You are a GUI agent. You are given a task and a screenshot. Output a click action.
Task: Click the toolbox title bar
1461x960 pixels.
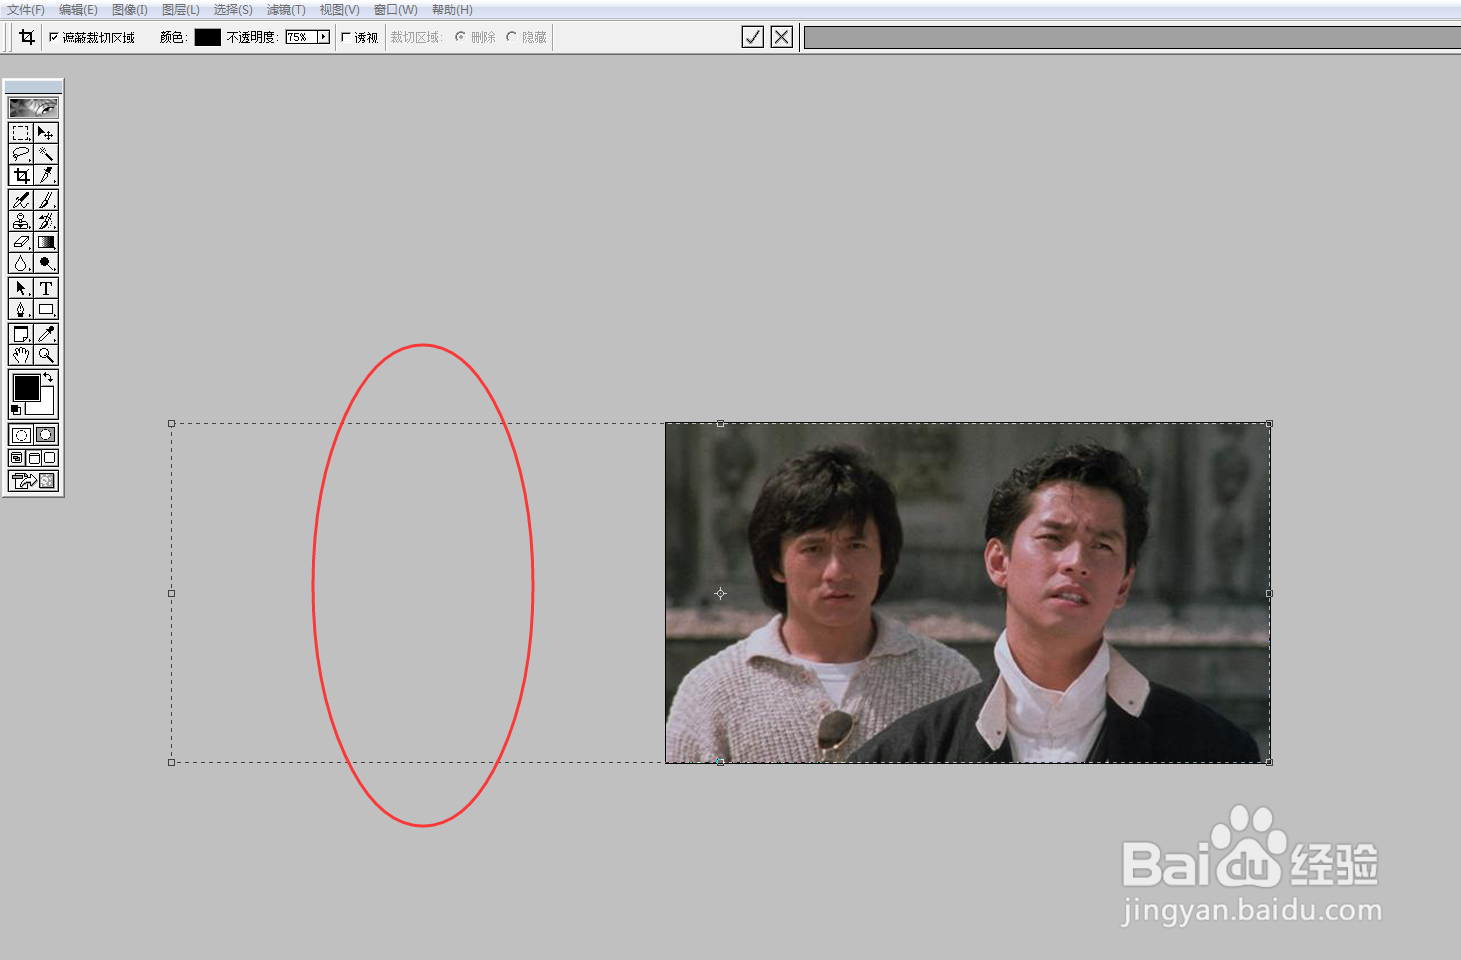(33, 87)
